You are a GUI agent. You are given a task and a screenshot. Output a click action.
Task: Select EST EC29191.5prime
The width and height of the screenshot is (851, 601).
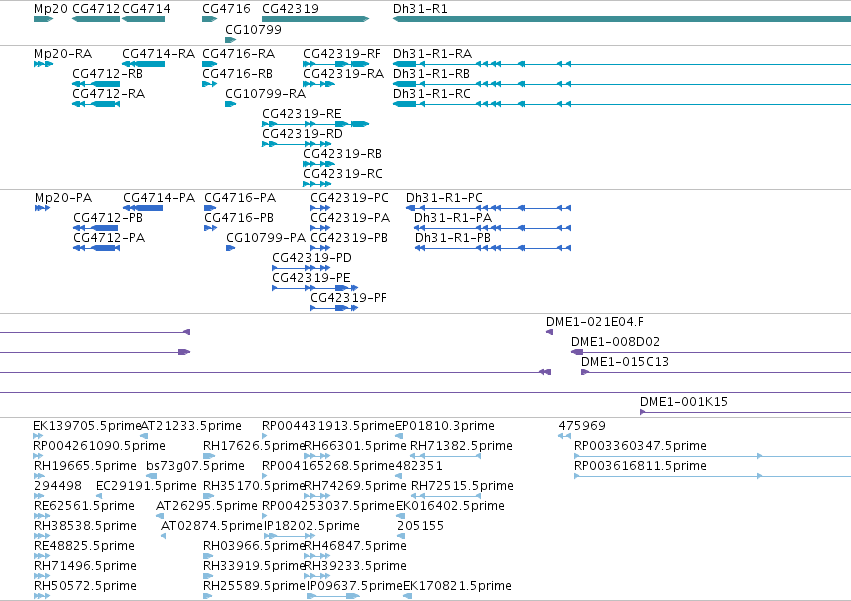point(146,486)
